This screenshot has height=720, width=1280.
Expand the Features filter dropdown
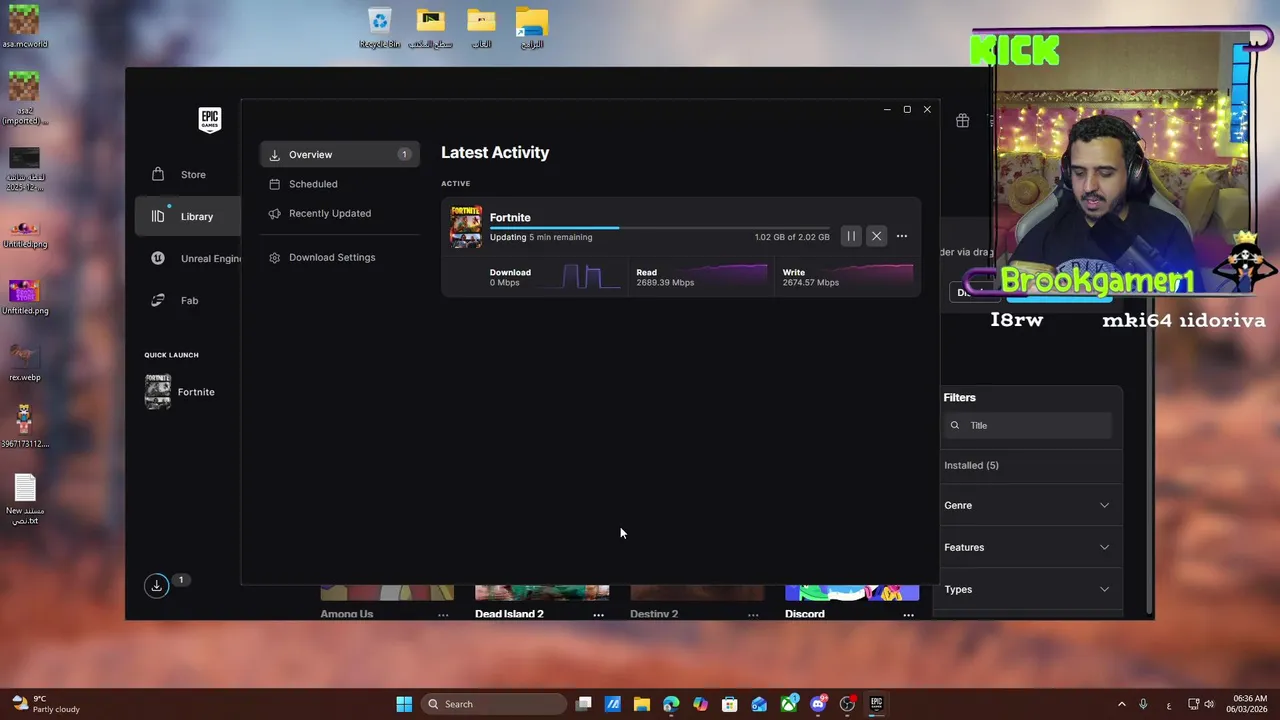coord(1028,547)
